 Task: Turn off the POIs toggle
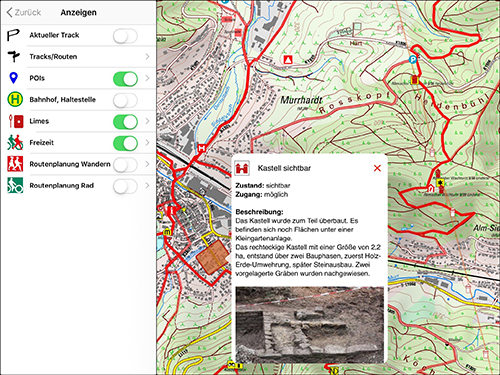[x=125, y=79]
